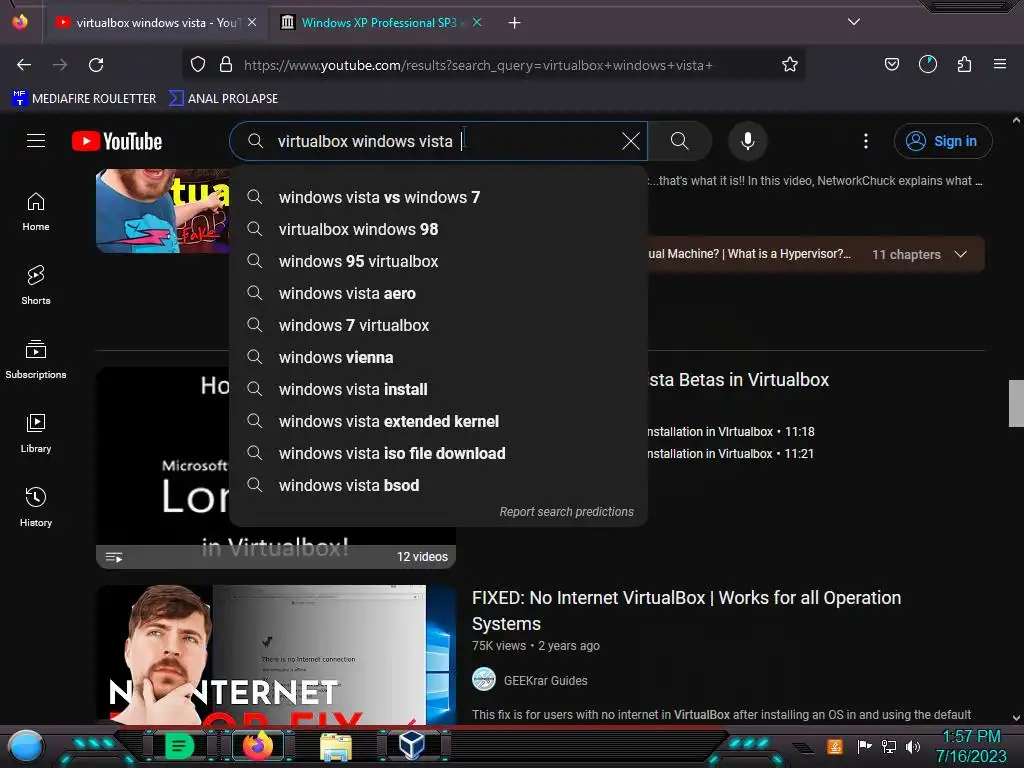
Task: Select suggestion windows vista iso file download
Action: [x=438, y=453]
